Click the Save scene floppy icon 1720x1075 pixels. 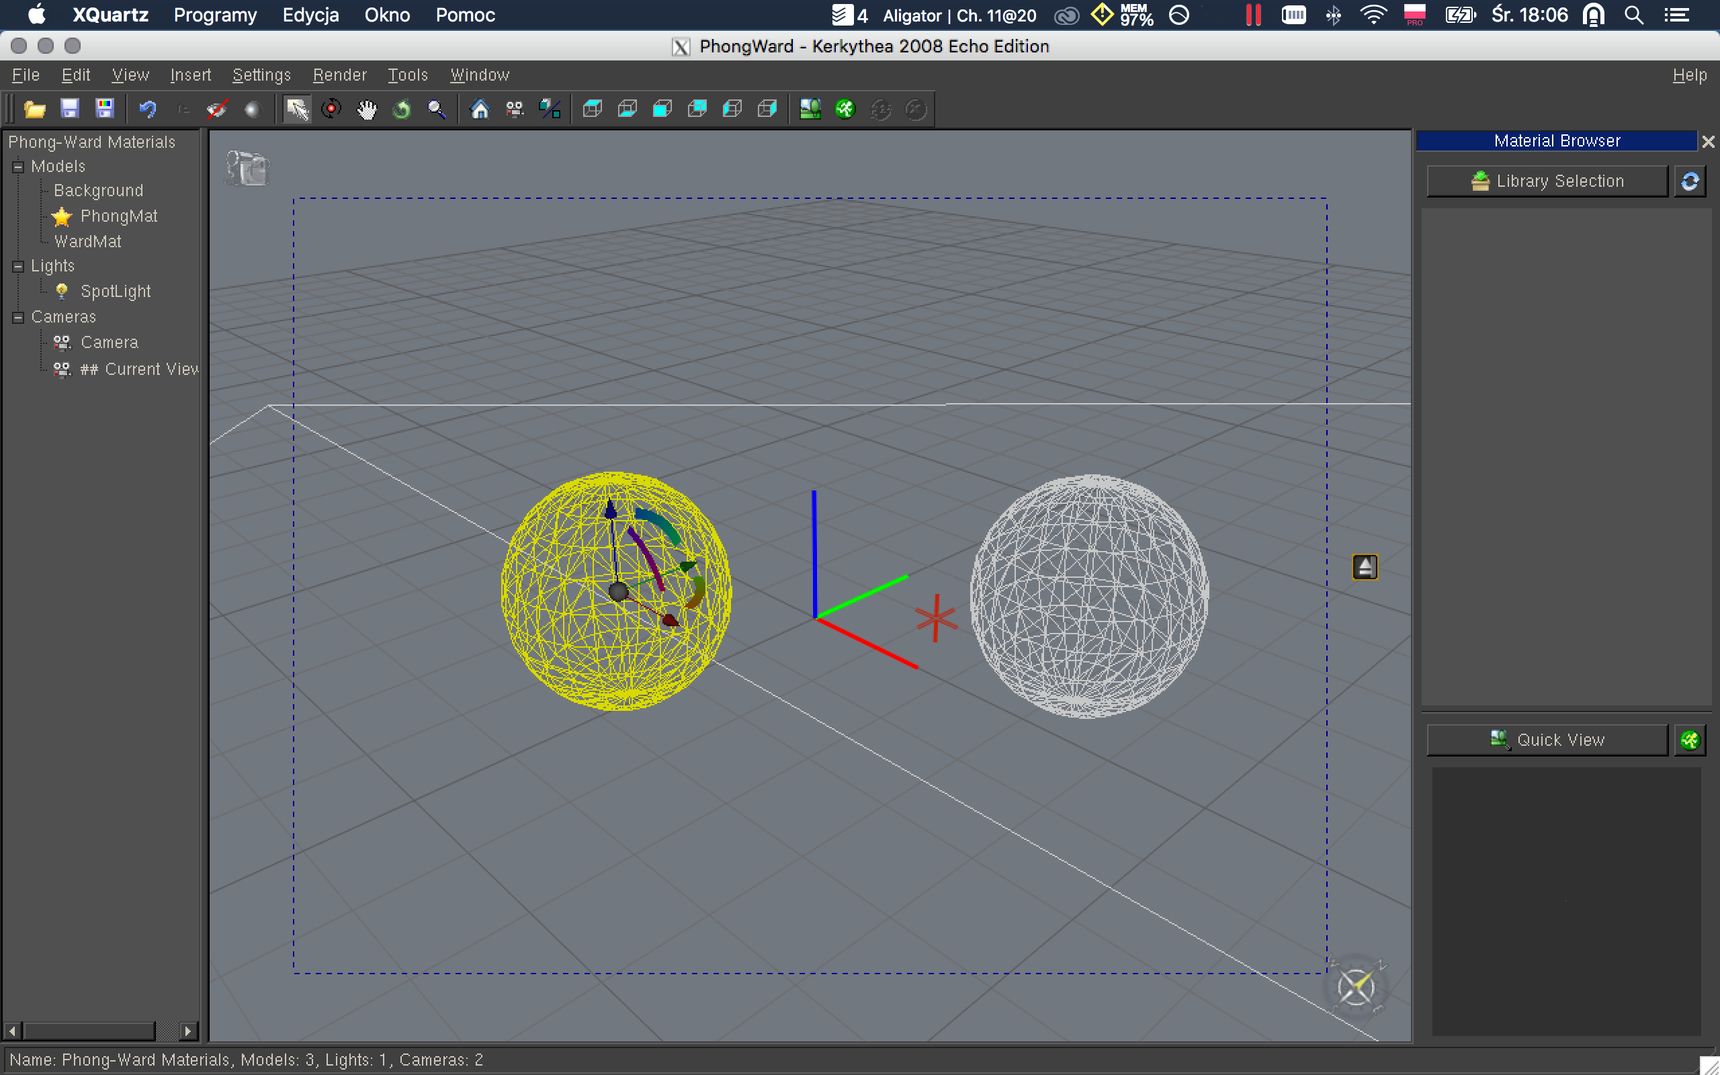click(x=69, y=109)
